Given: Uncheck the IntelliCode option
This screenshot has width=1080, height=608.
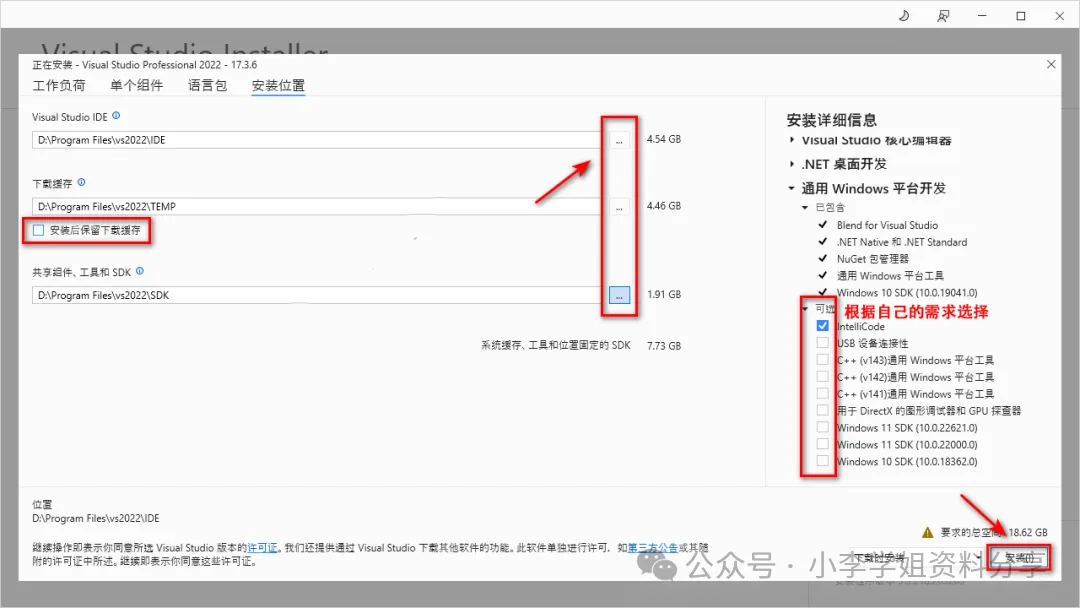Looking at the screenshot, I should (x=822, y=326).
